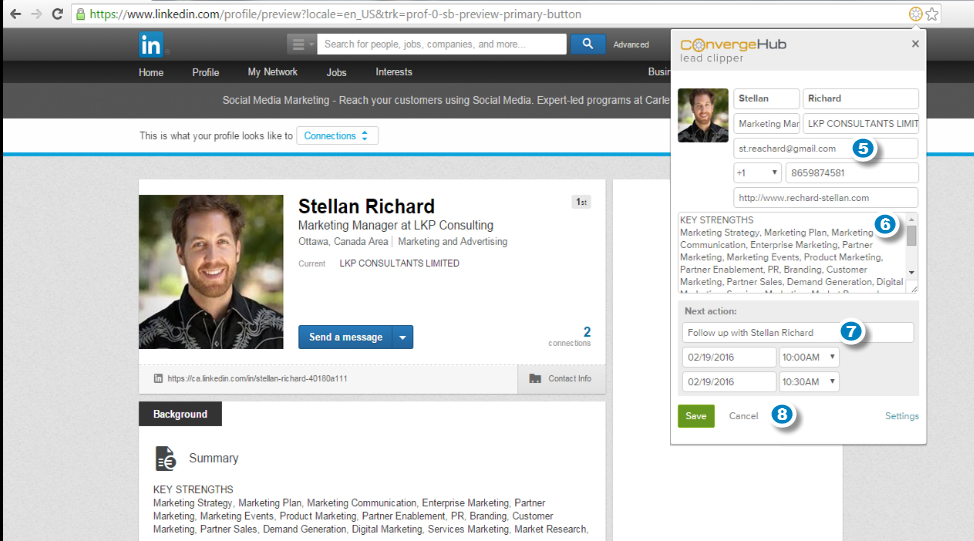Click the Contact Info card icon
The height and width of the screenshot is (541, 974).
point(535,379)
